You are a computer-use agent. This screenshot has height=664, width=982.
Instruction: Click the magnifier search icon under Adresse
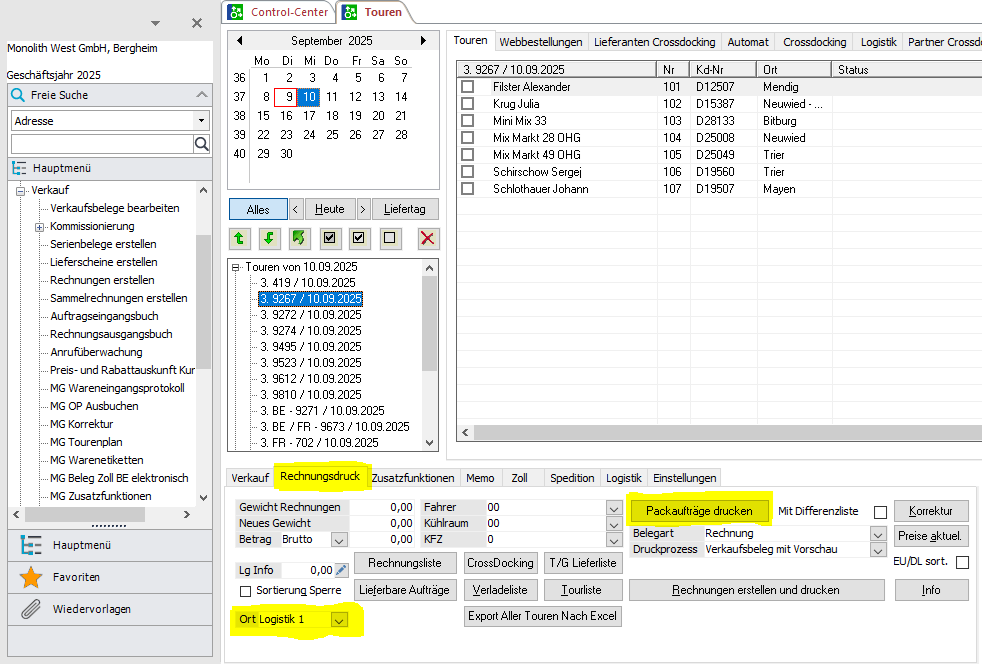click(x=201, y=144)
